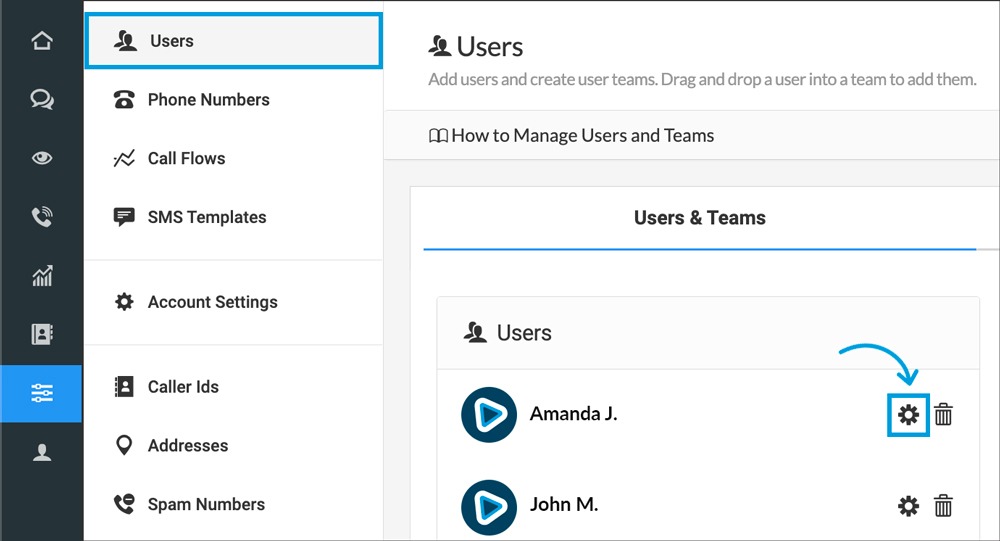Screen dimensions: 1000x541
Task: Select the settings sliders sidebar icon
Action: click(x=41, y=393)
